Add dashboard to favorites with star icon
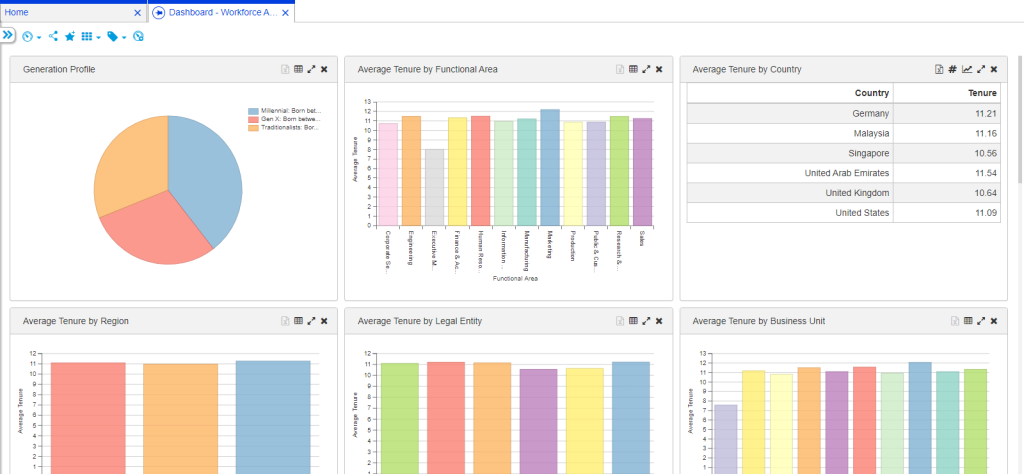Screen dimensions: 1024x474 (x=70, y=36)
